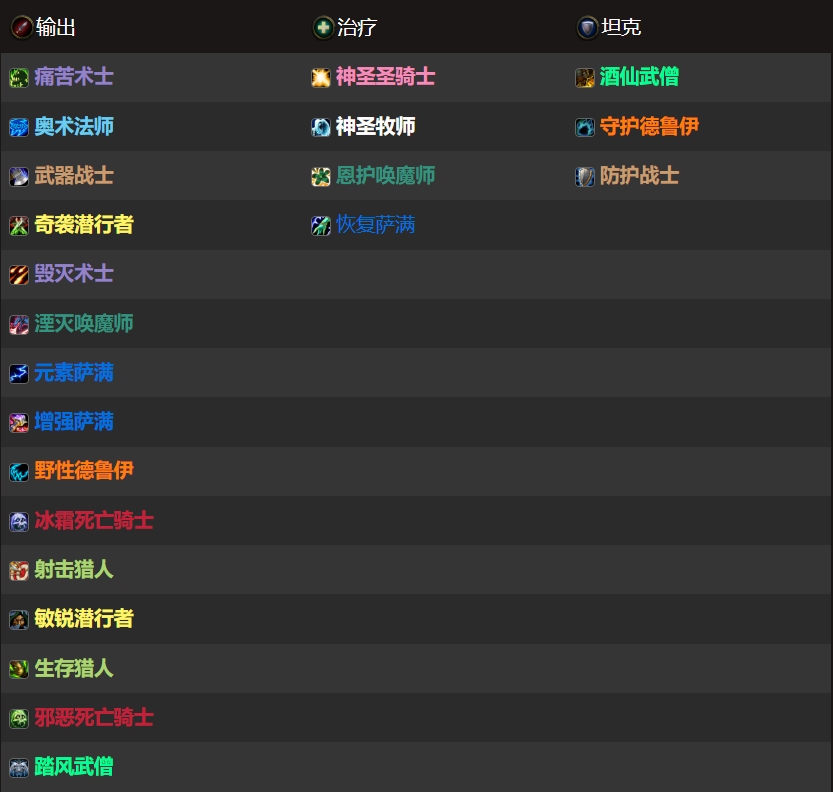Click the Holy Paladin (神圣圣骑士) spec icon
This screenshot has height=792, width=833.
[322, 77]
